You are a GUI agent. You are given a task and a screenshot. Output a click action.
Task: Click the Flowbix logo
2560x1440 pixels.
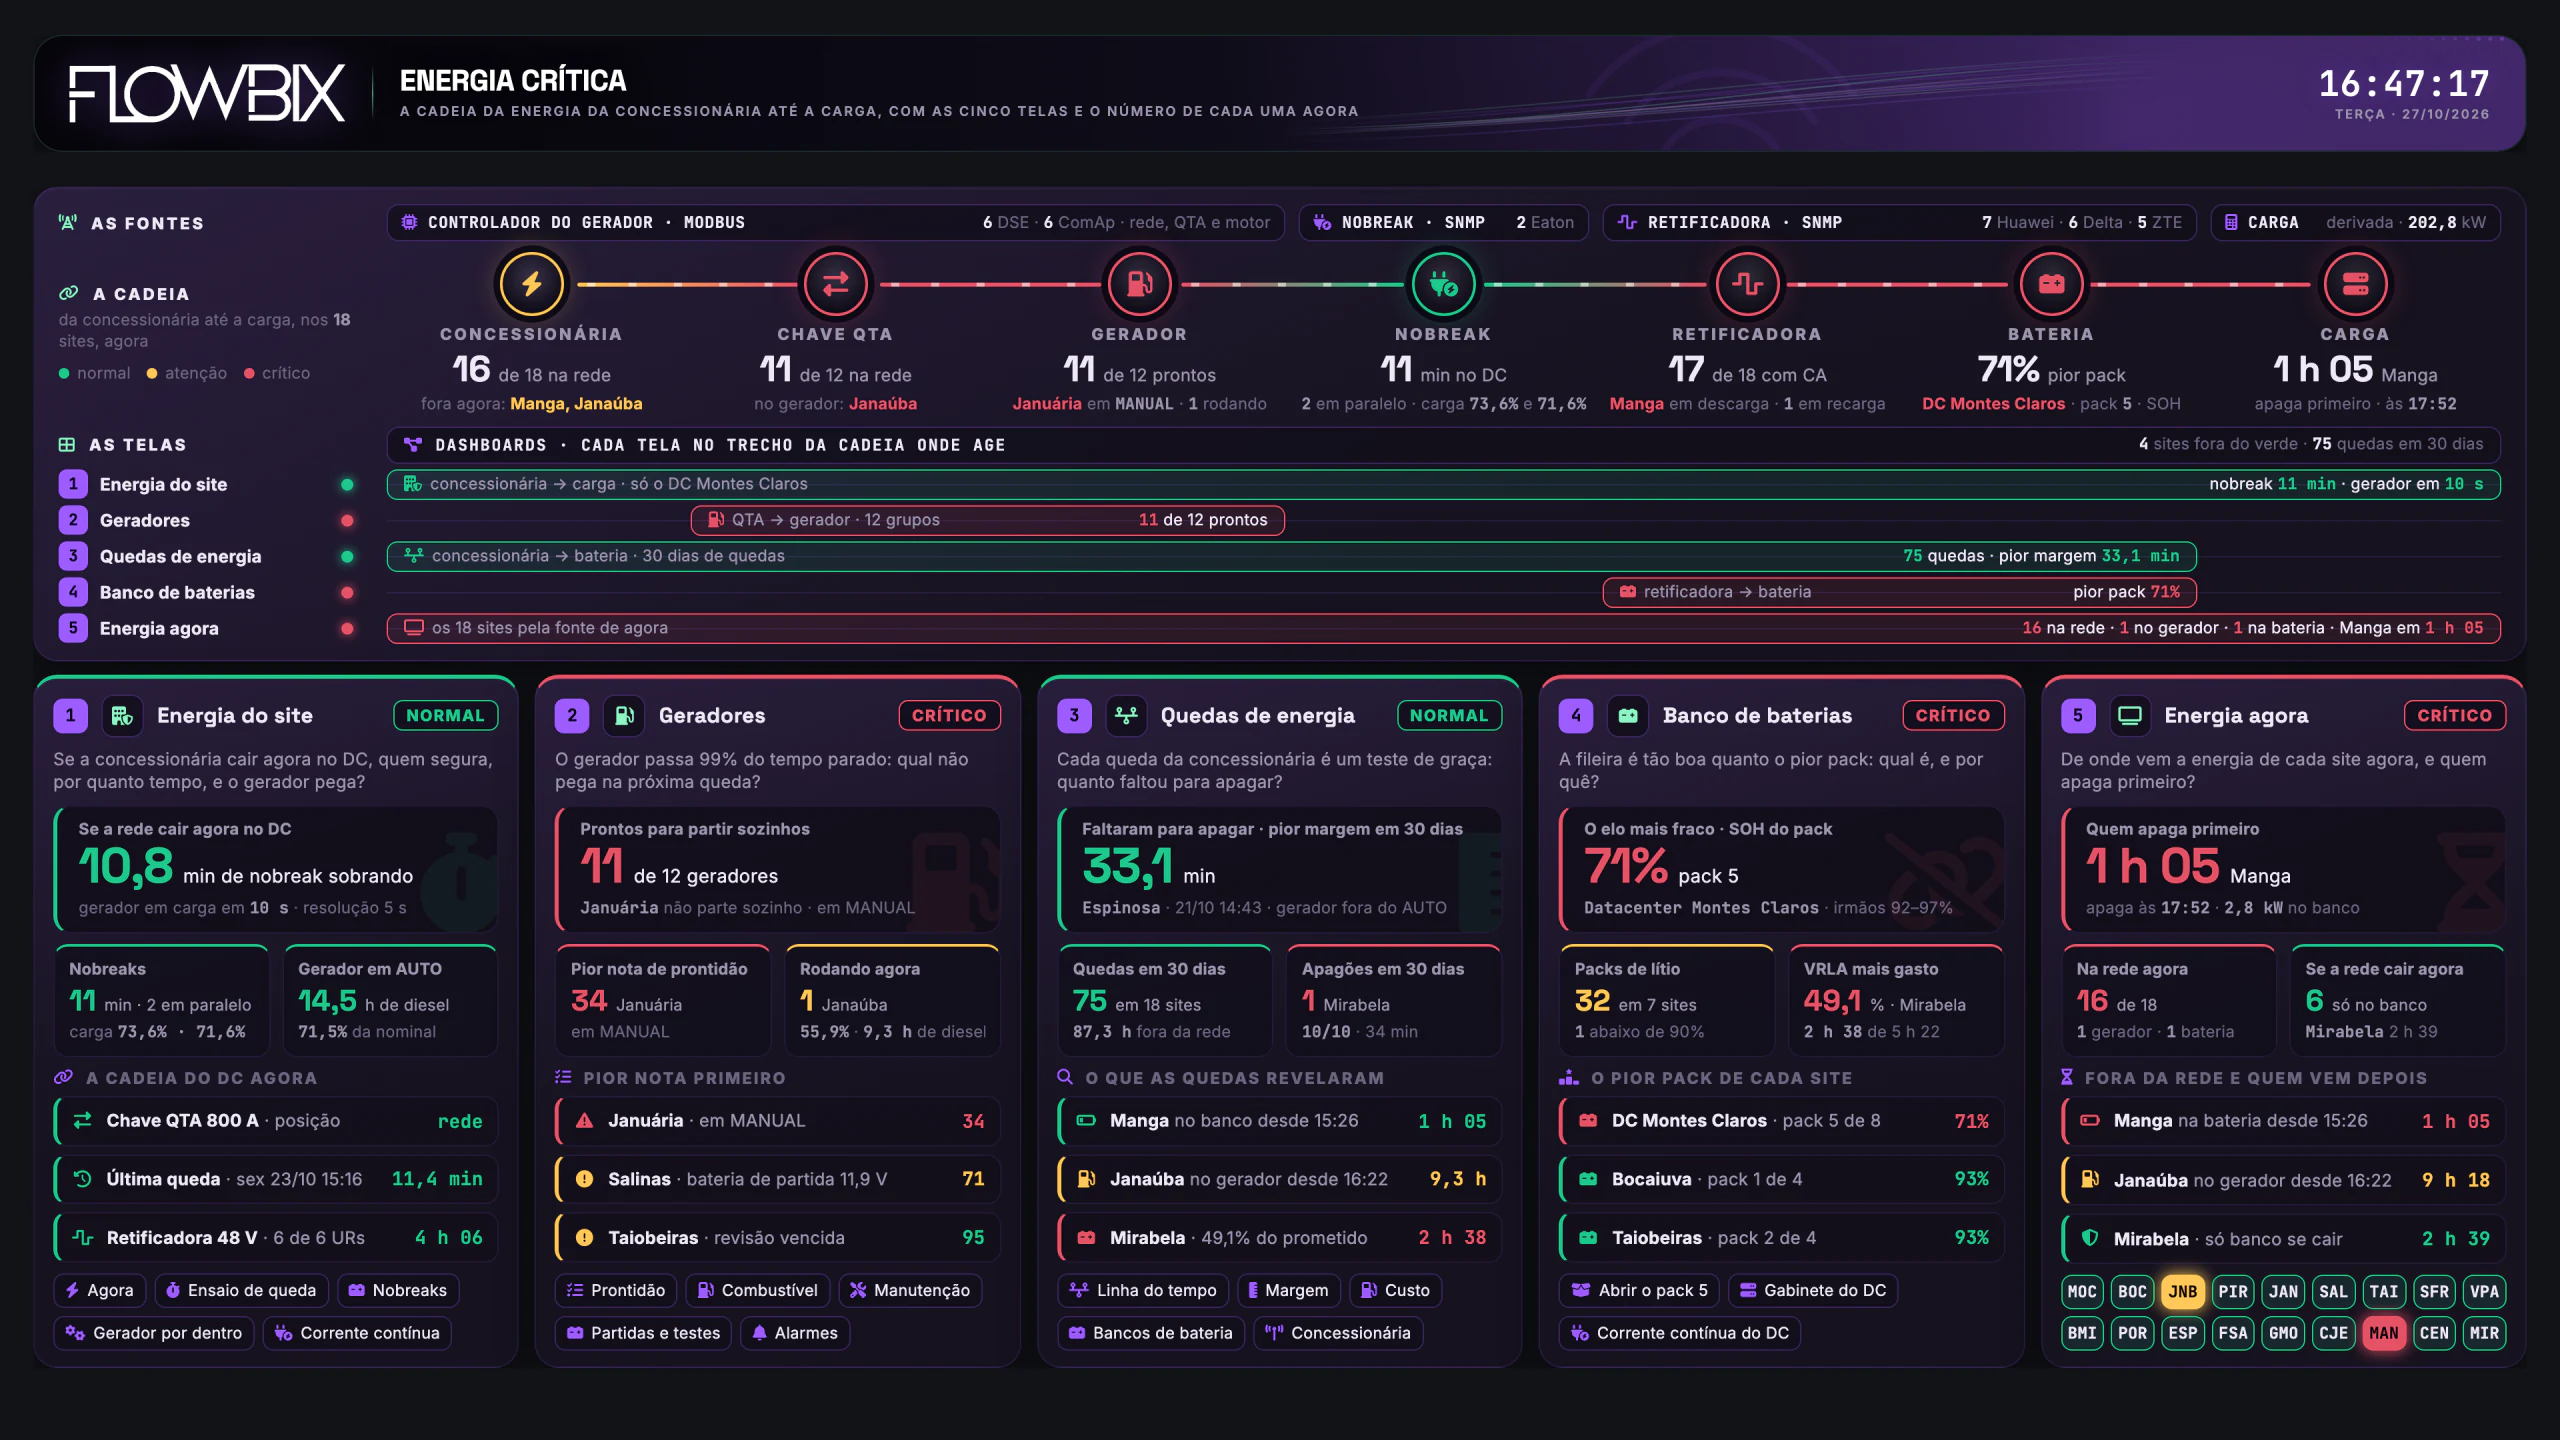(207, 94)
